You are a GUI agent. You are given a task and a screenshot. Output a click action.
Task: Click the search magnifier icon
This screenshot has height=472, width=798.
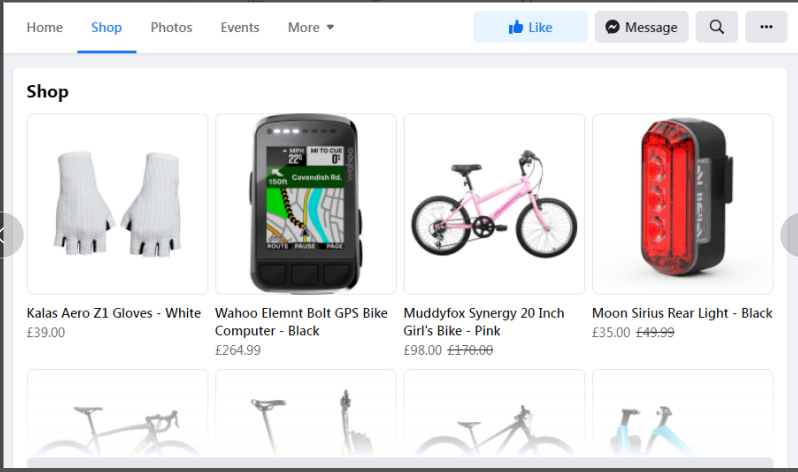716,27
